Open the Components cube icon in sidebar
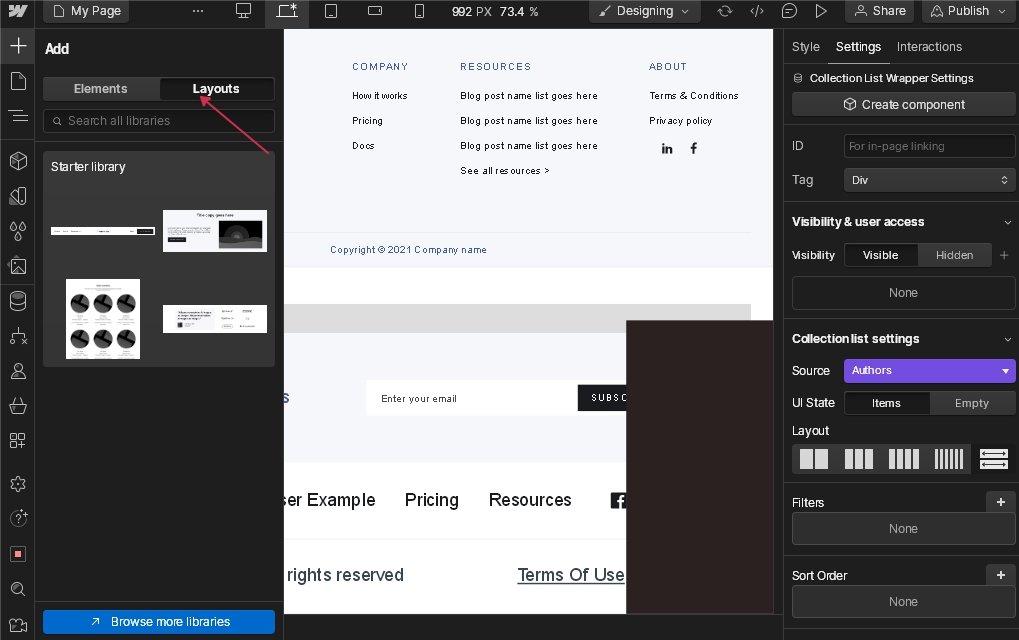 (17, 161)
